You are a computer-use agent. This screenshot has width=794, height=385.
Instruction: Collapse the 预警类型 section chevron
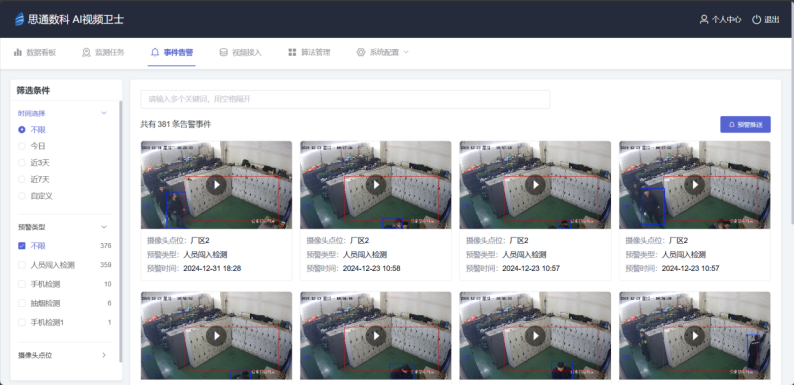[x=104, y=227]
